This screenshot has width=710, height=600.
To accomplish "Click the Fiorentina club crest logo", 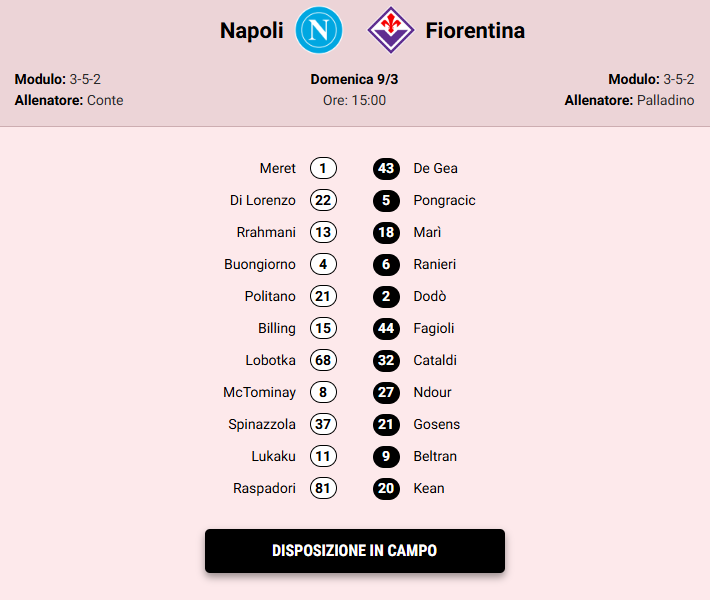I will (x=390, y=30).
